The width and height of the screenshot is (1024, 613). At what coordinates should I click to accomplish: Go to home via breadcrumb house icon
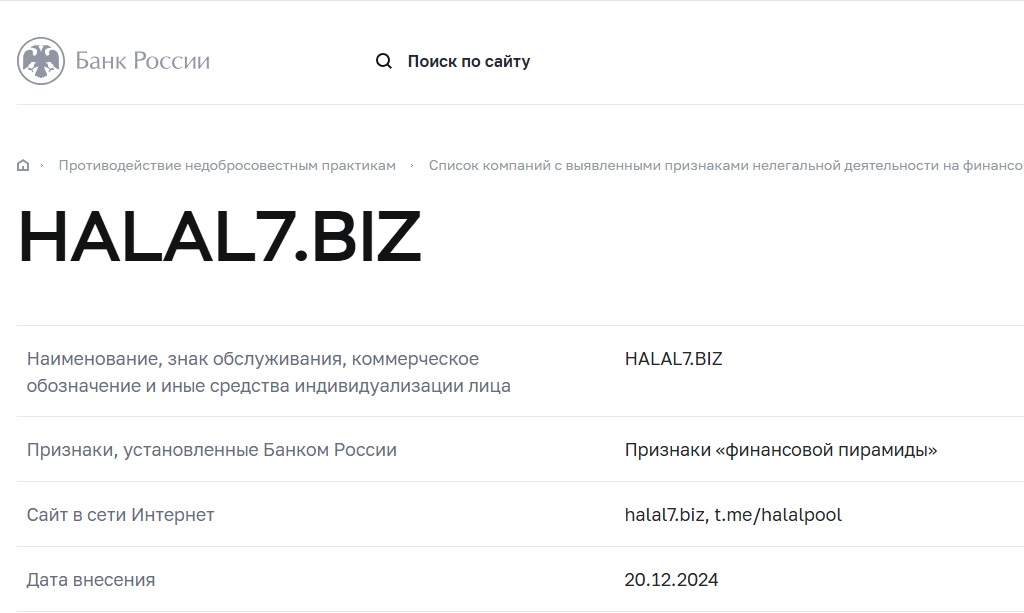coord(23,165)
